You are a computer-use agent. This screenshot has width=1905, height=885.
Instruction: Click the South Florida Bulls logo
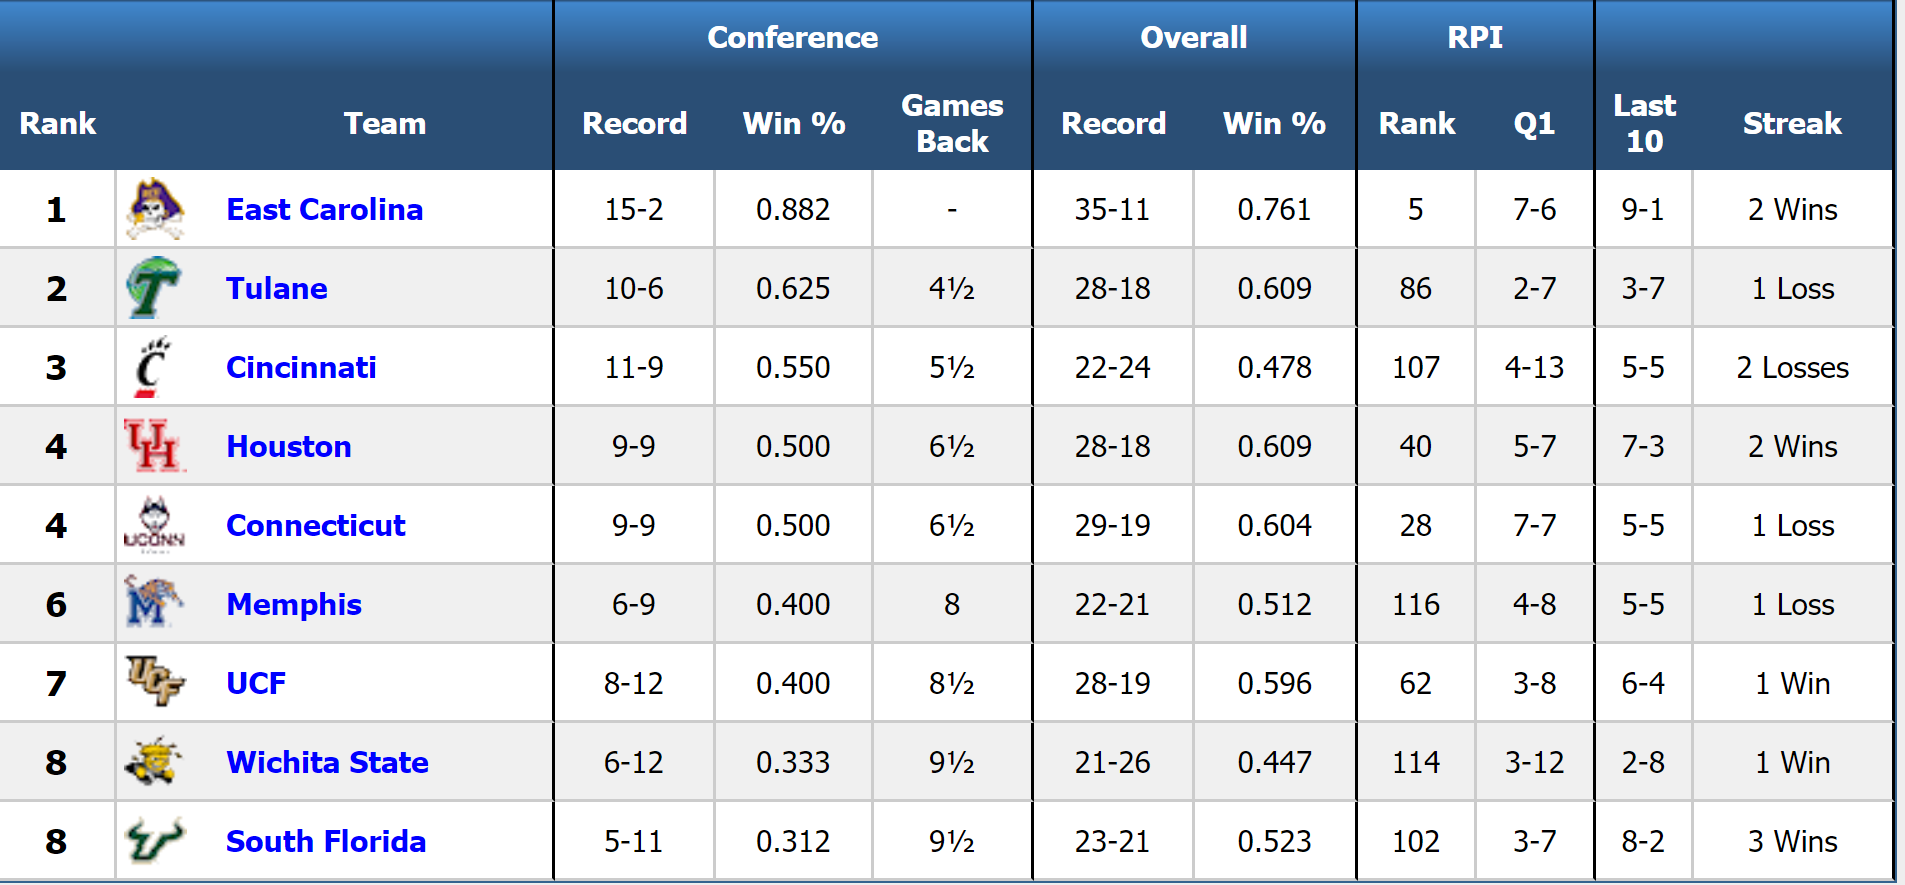tap(154, 840)
